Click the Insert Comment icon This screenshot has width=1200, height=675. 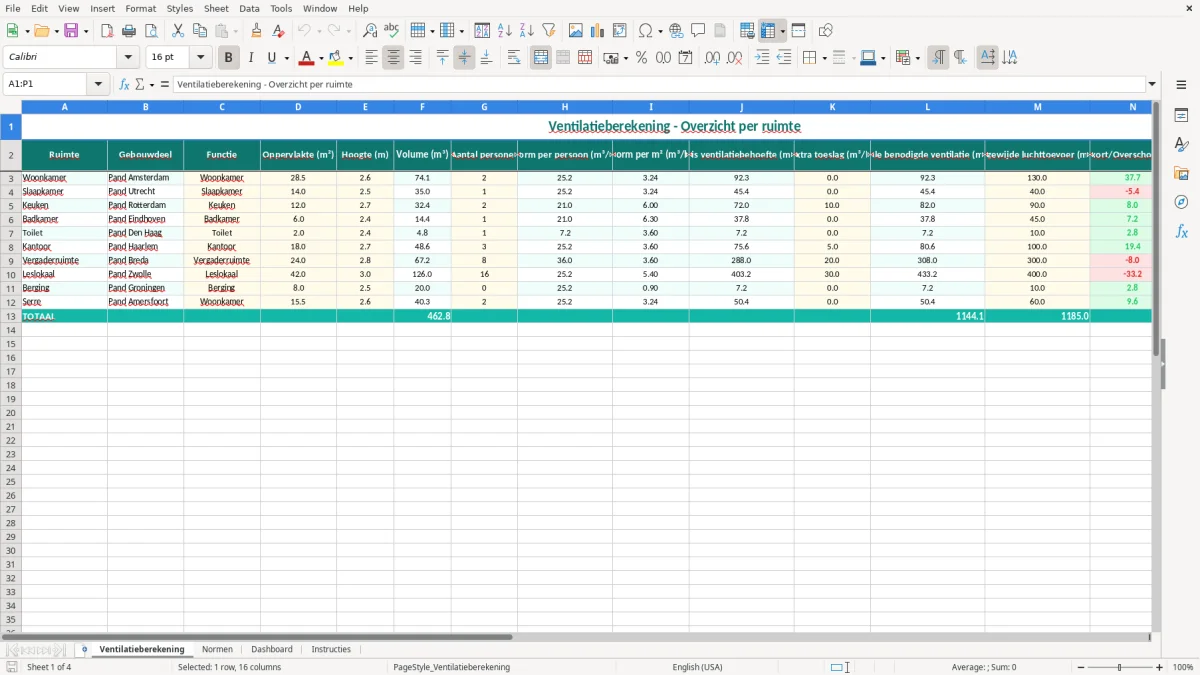point(699,31)
